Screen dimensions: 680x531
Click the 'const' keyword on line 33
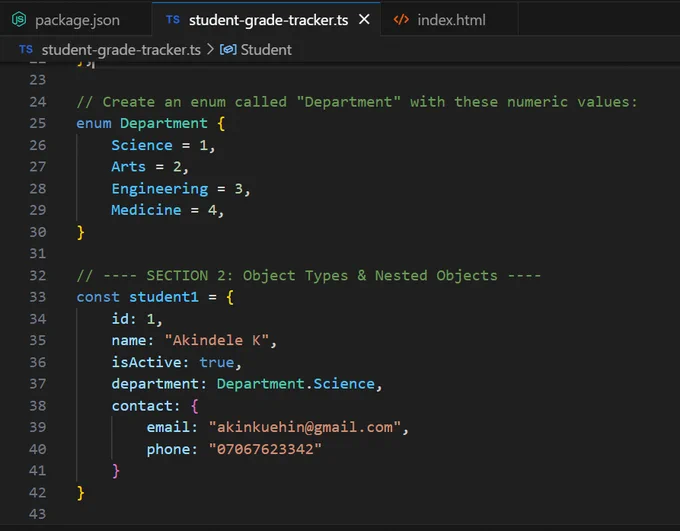pos(98,297)
